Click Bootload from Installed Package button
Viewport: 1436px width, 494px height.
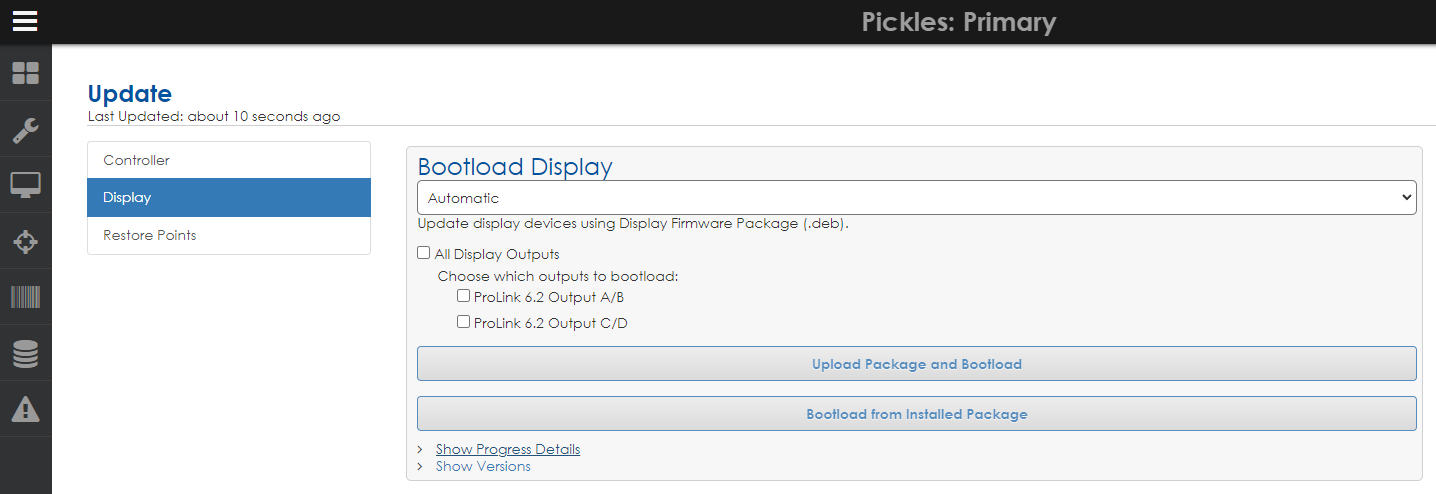(916, 414)
